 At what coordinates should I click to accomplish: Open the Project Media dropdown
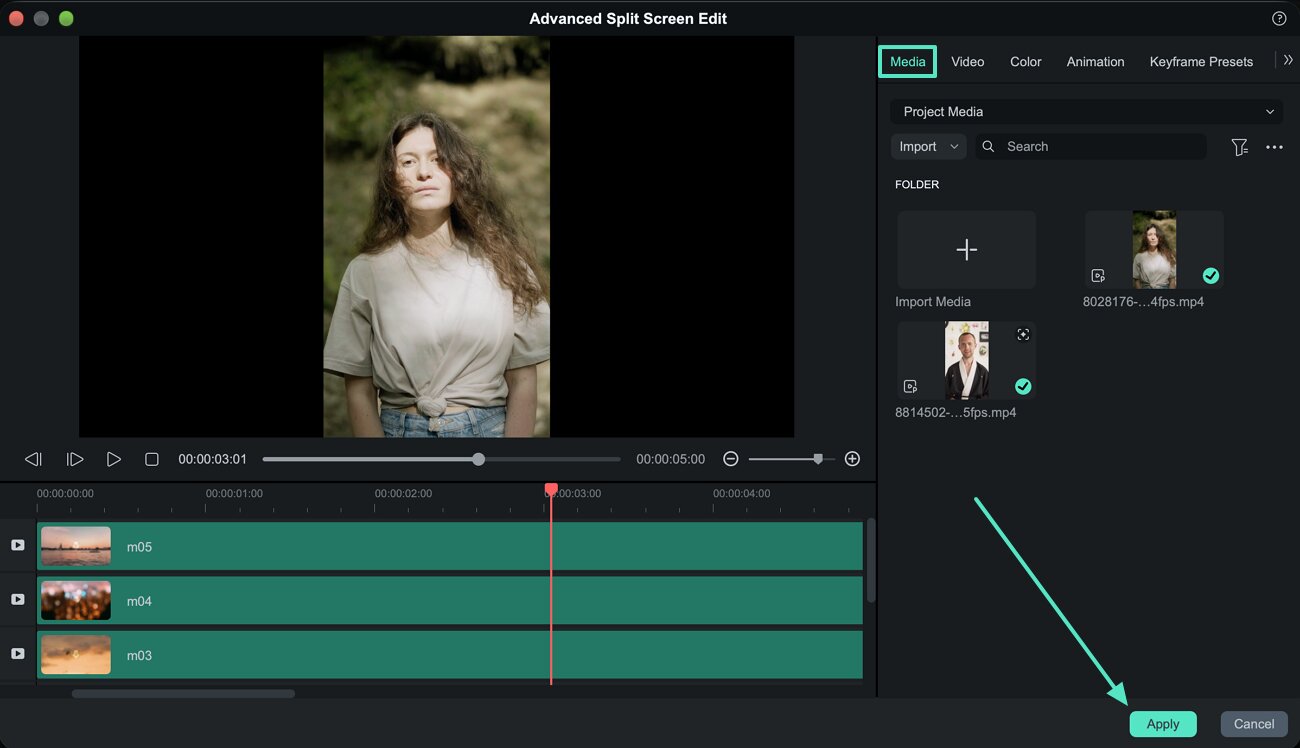coord(1087,112)
